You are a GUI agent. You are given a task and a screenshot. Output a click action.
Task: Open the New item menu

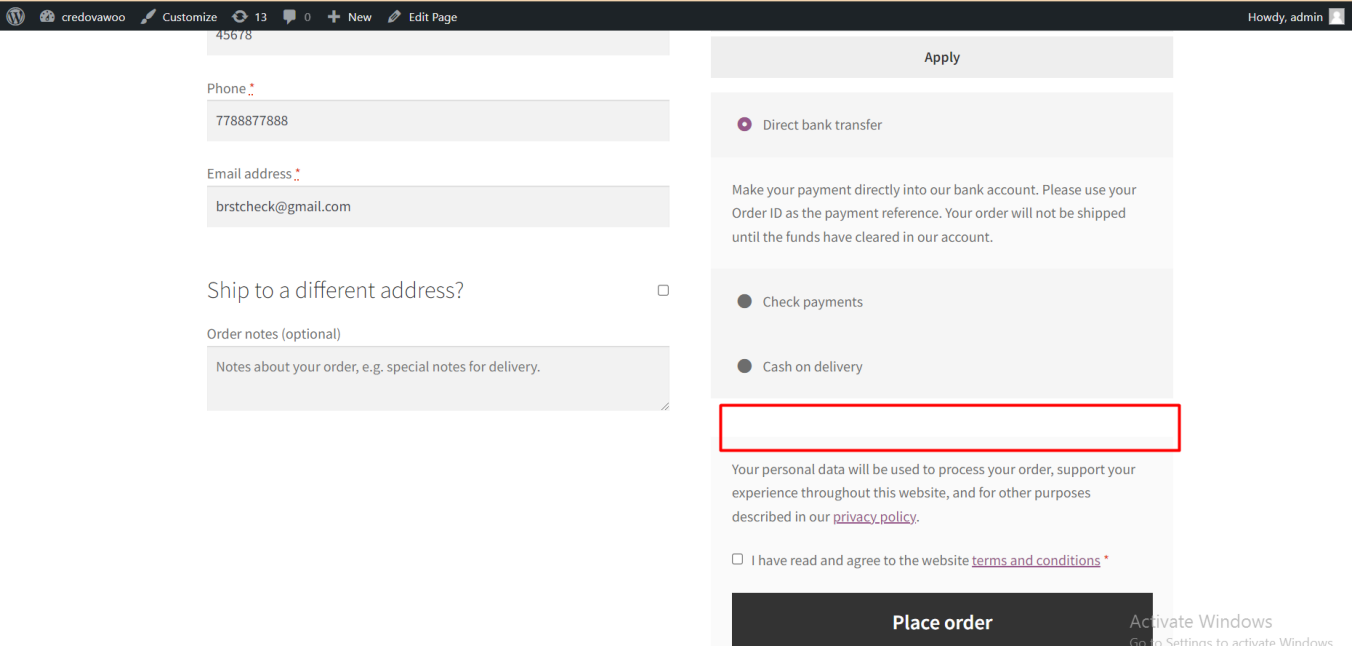click(x=349, y=16)
